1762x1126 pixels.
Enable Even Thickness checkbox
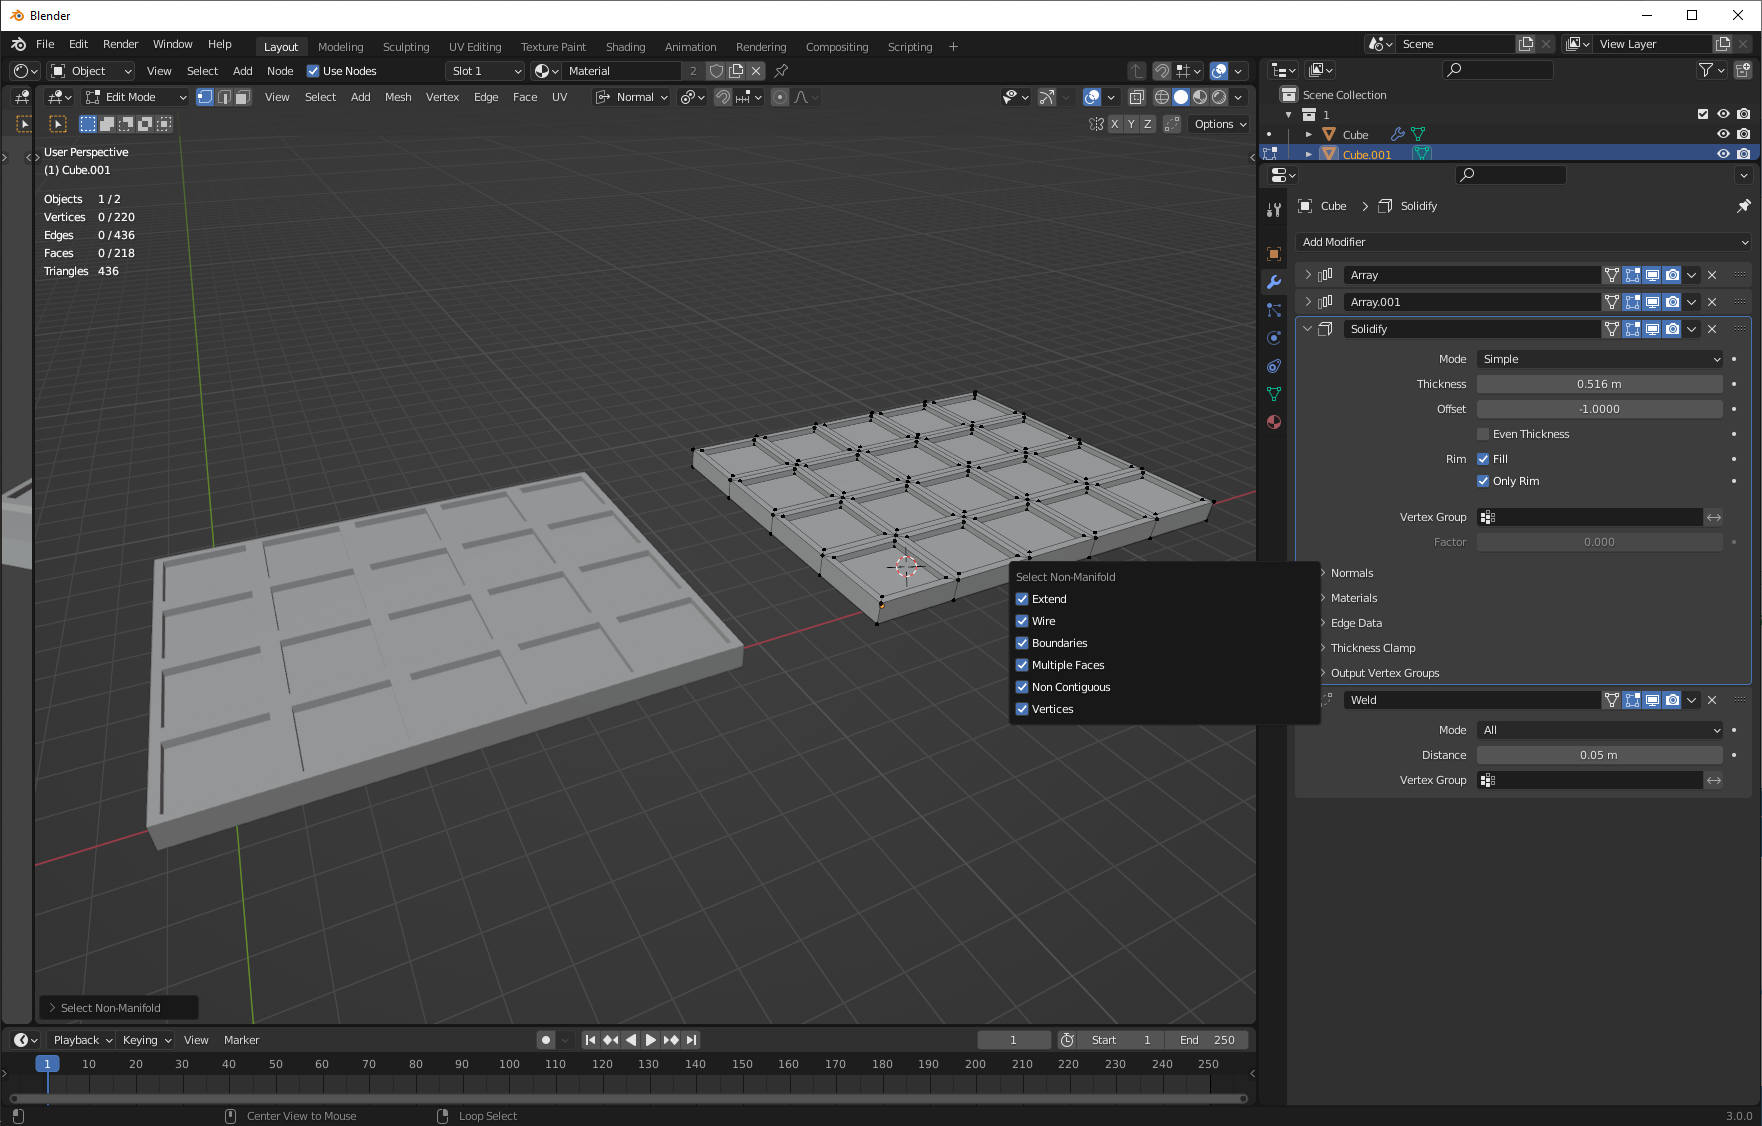click(x=1483, y=434)
